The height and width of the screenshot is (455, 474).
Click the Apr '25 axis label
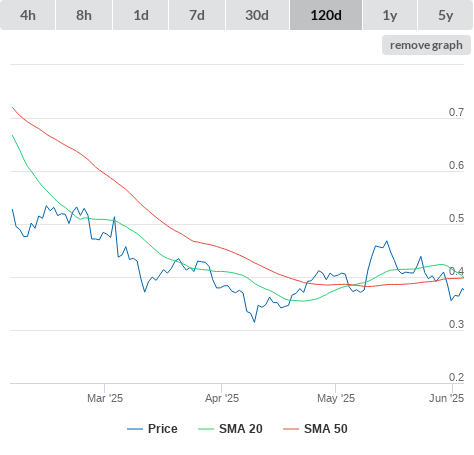[x=222, y=398]
